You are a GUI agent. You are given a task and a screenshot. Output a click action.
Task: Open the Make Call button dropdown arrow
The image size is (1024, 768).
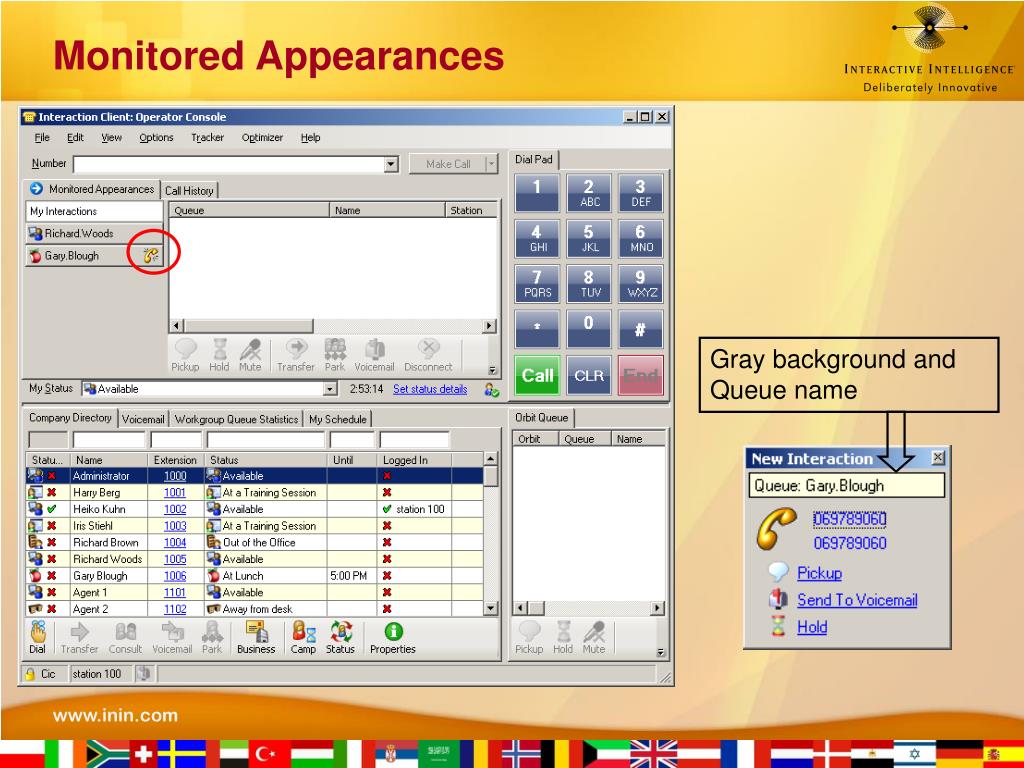click(491, 165)
